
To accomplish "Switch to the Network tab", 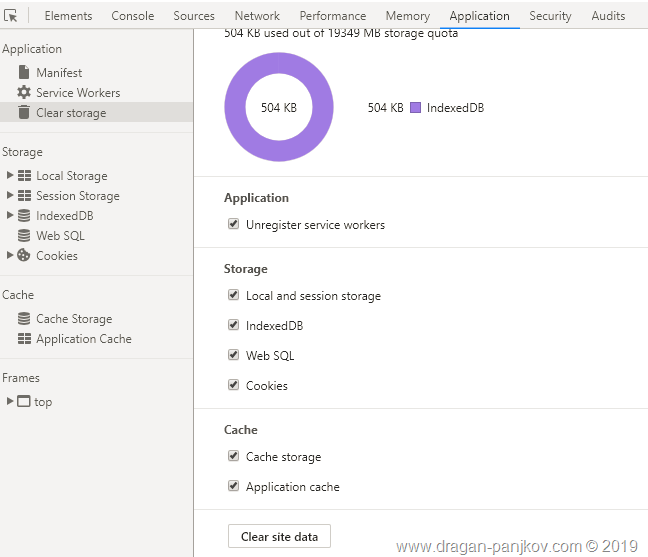I will coord(257,16).
